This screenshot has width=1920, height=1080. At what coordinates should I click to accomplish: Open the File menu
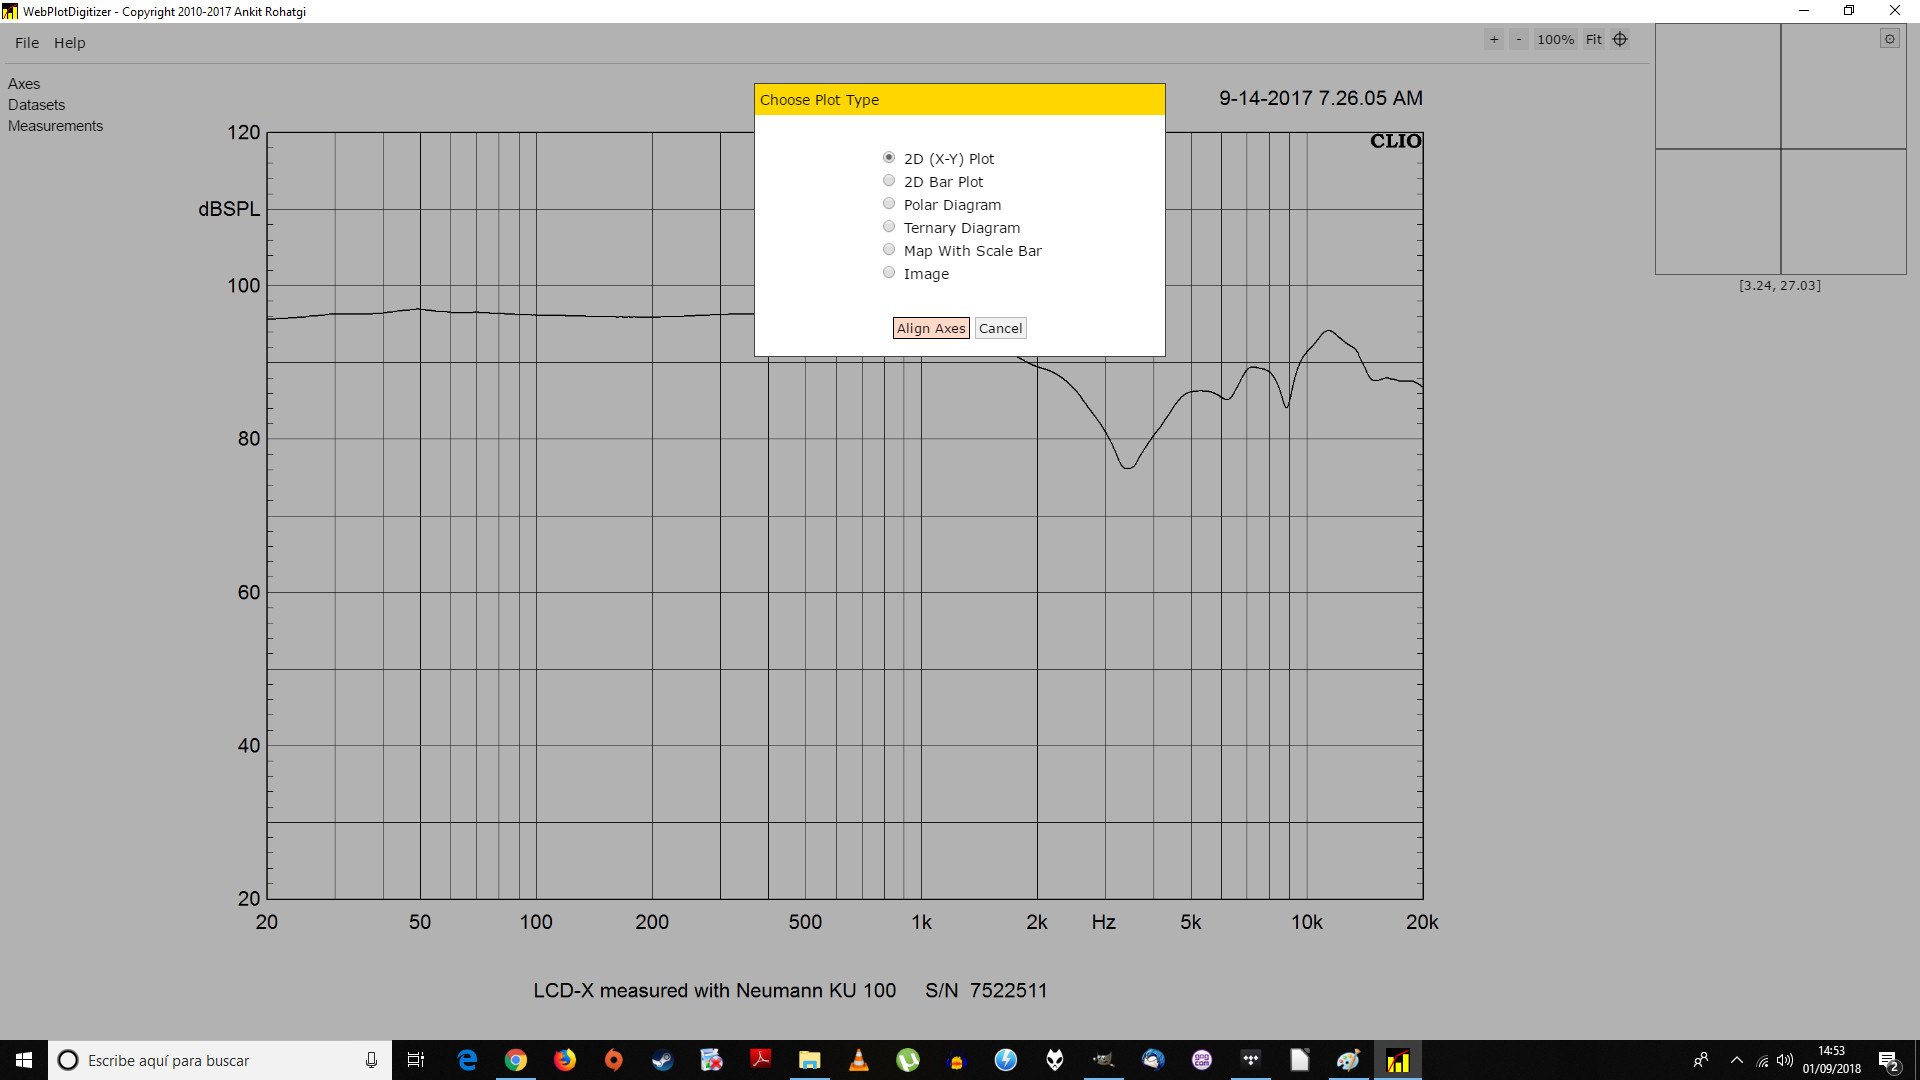click(x=27, y=43)
